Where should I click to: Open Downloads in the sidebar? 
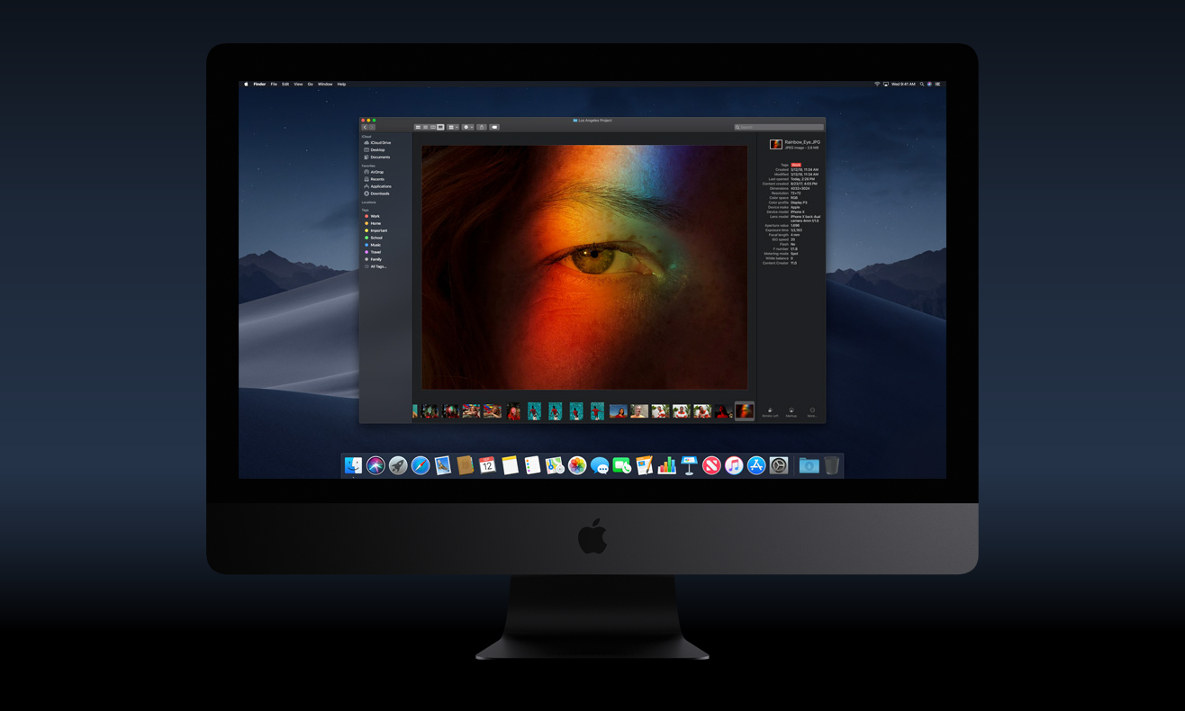point(377,193)
